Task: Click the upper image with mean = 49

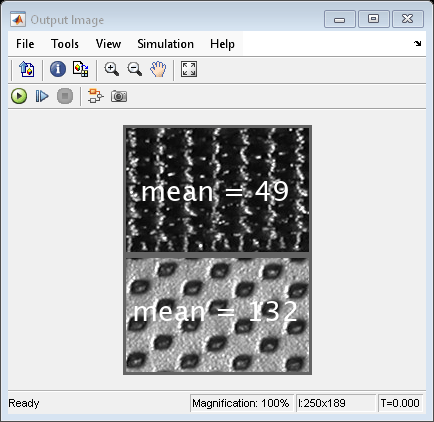Action: 217,190
